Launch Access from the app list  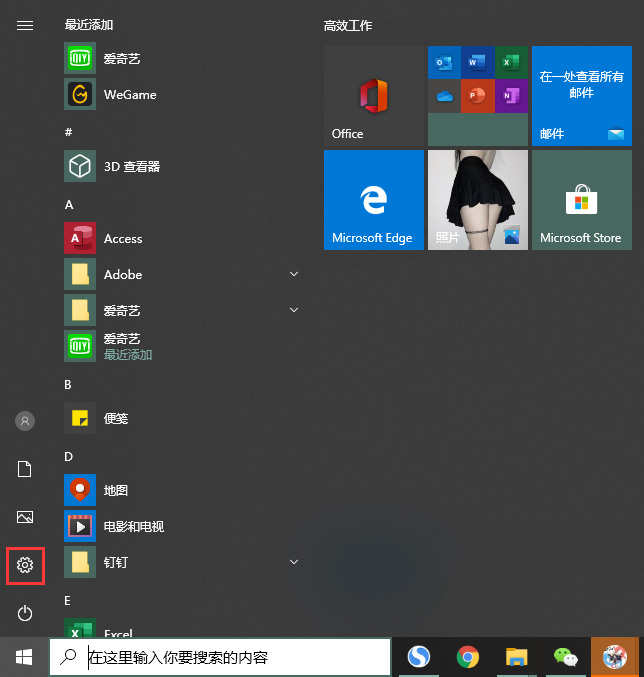[x=181, y=238]
